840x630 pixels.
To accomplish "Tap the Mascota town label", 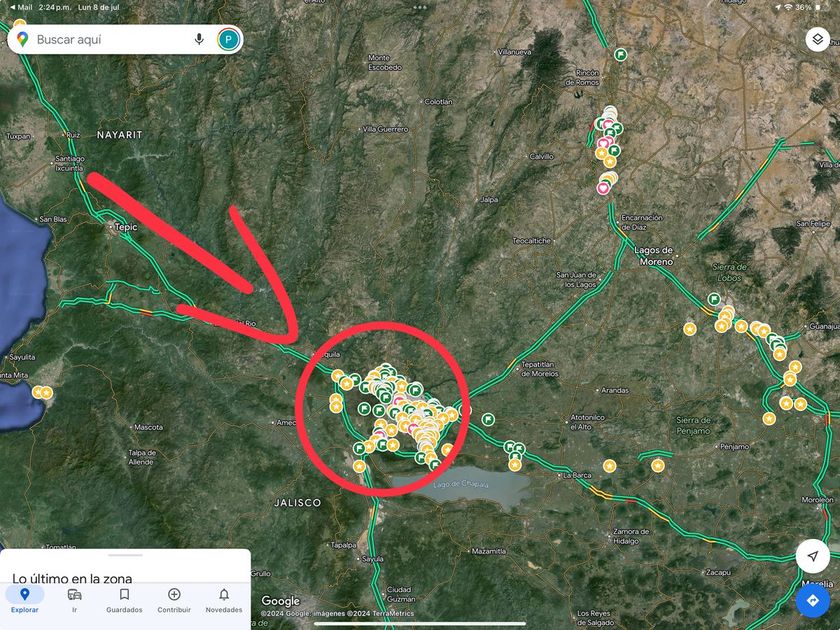I will pyautogui.click(x=148, y=428).
